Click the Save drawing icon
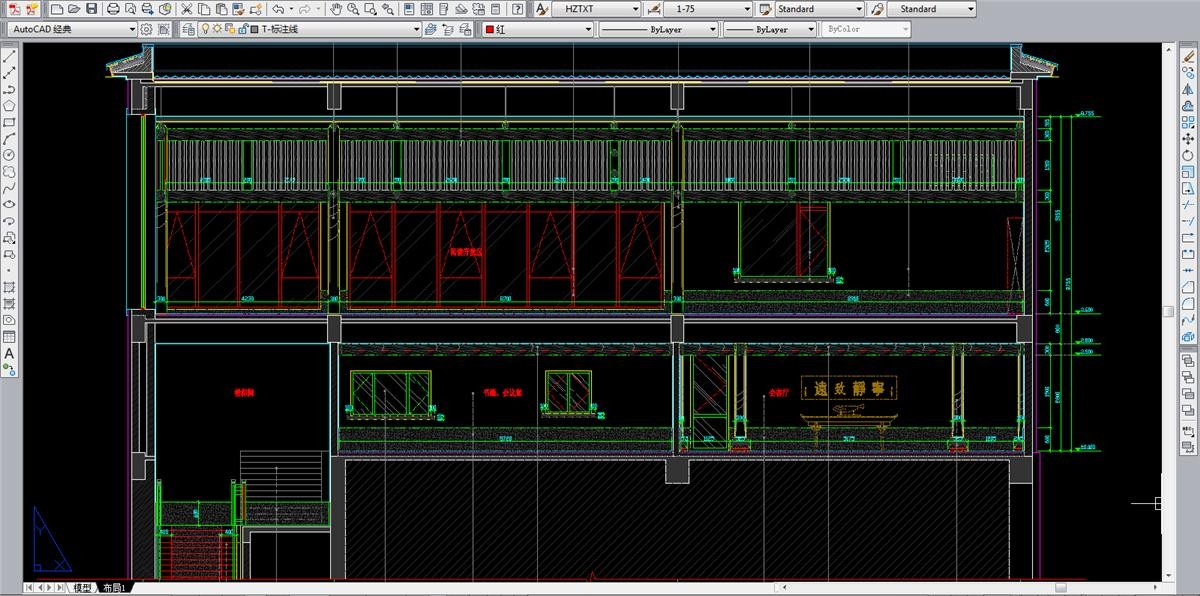Viewport: 1200px width, 596px height. pyautogui.click(x=92, y=9)
